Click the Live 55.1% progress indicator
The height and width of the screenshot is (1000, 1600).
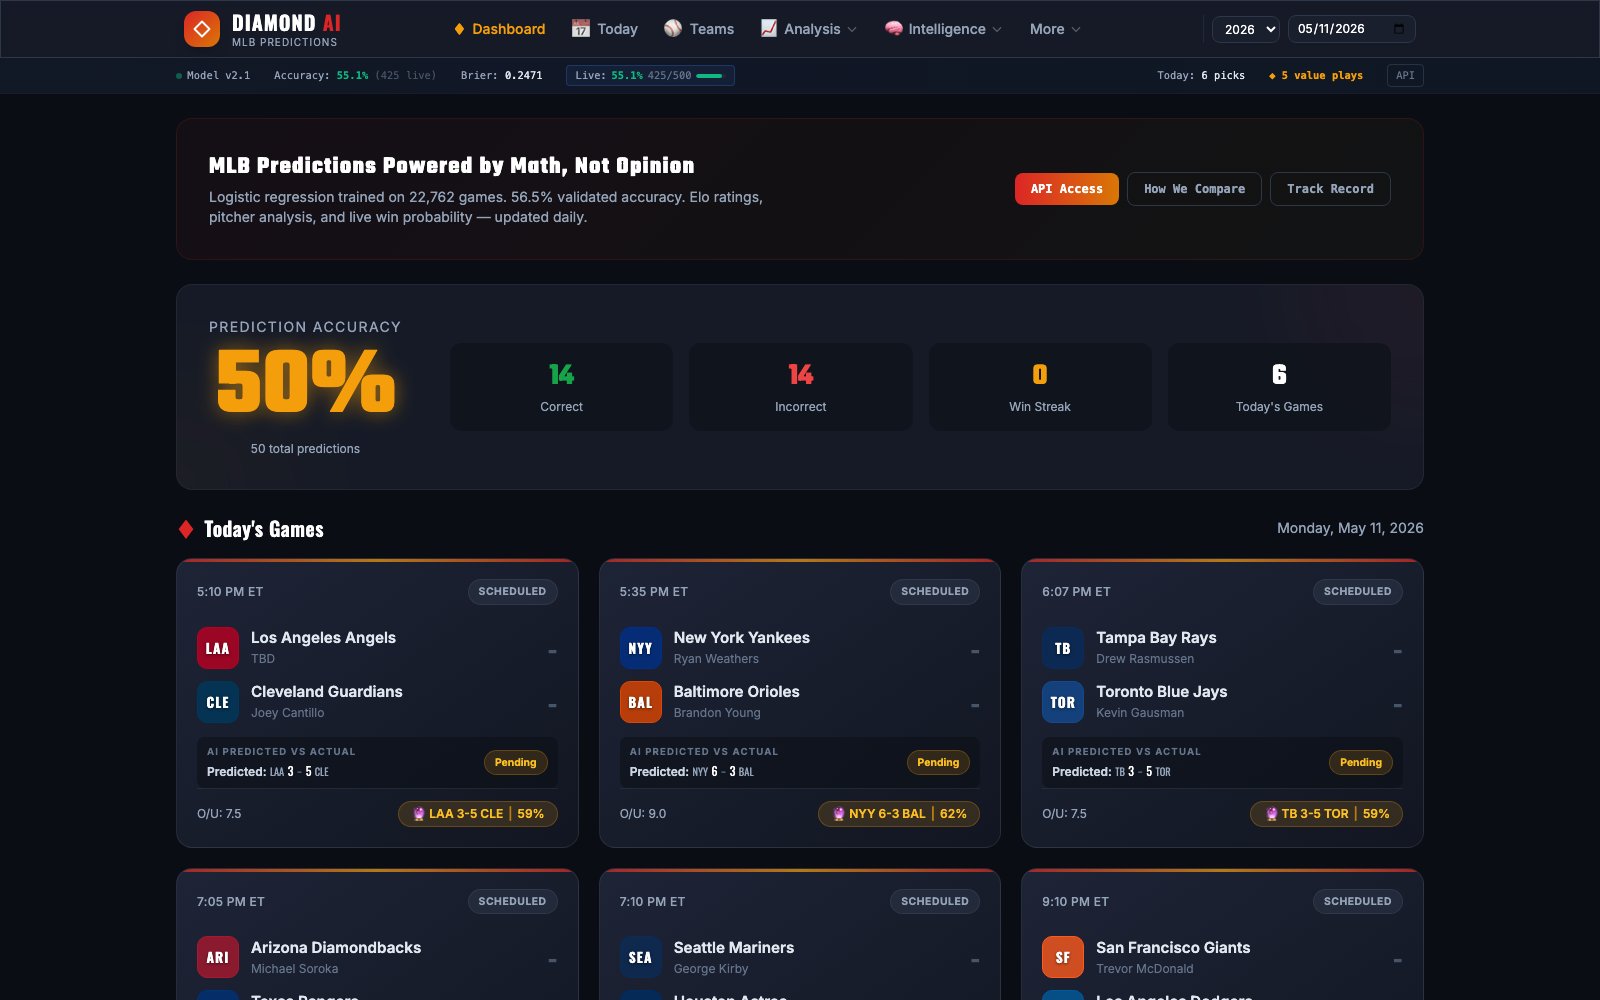pyautogui.click(x=650, y=75)
